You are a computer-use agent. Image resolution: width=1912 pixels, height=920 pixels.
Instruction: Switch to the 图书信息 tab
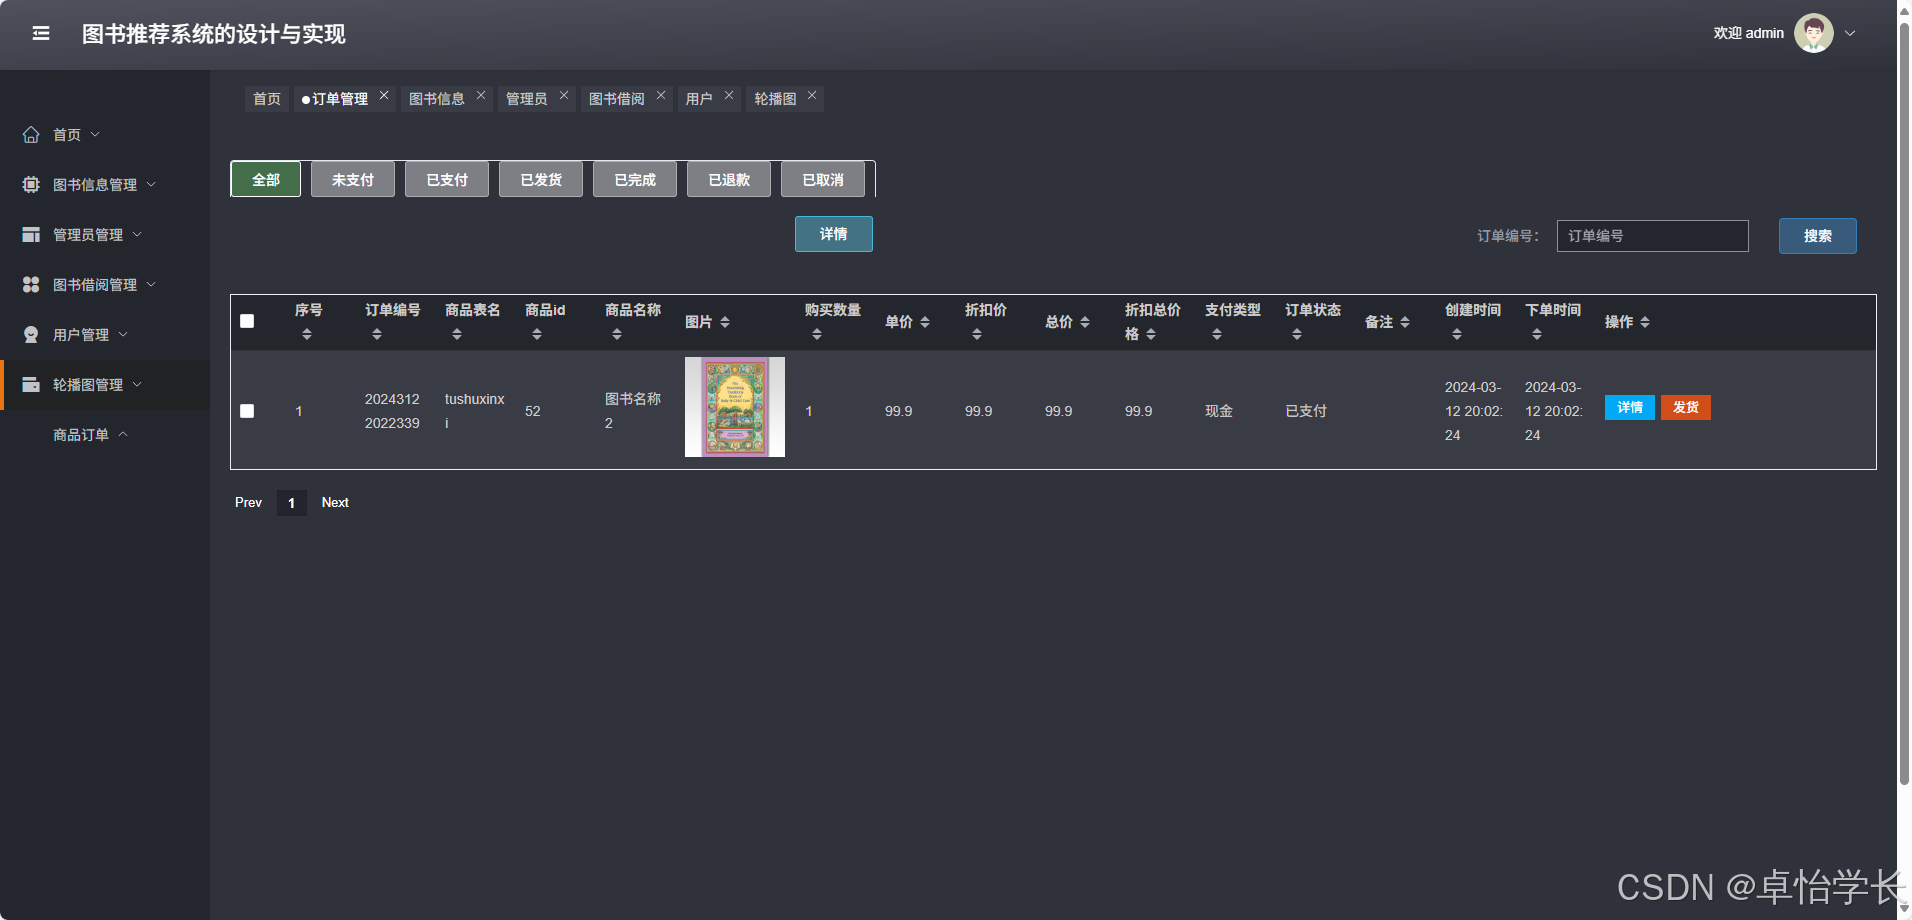[x=437, y=99]
